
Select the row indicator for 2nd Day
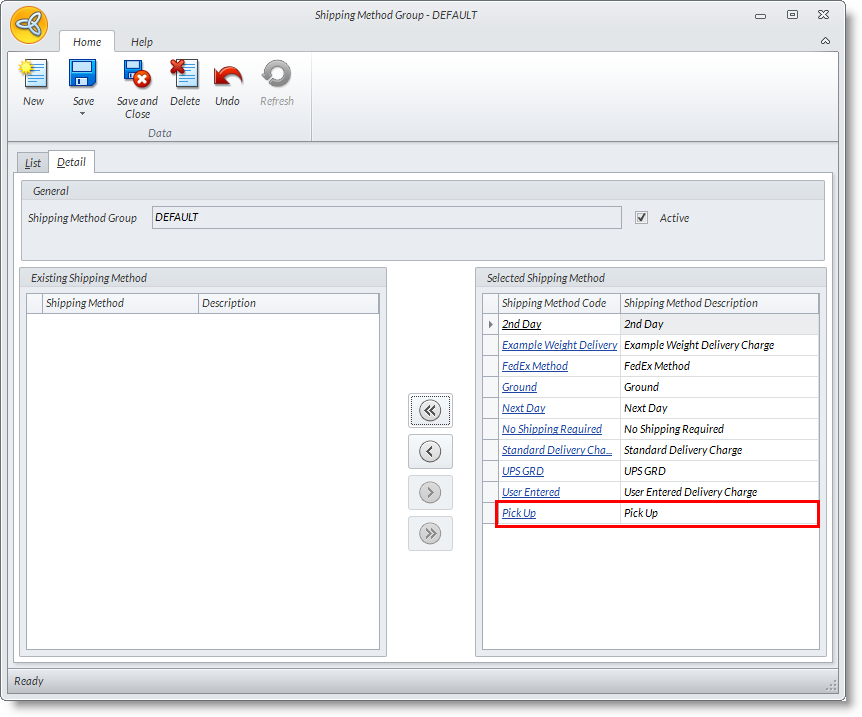(490, 324)
